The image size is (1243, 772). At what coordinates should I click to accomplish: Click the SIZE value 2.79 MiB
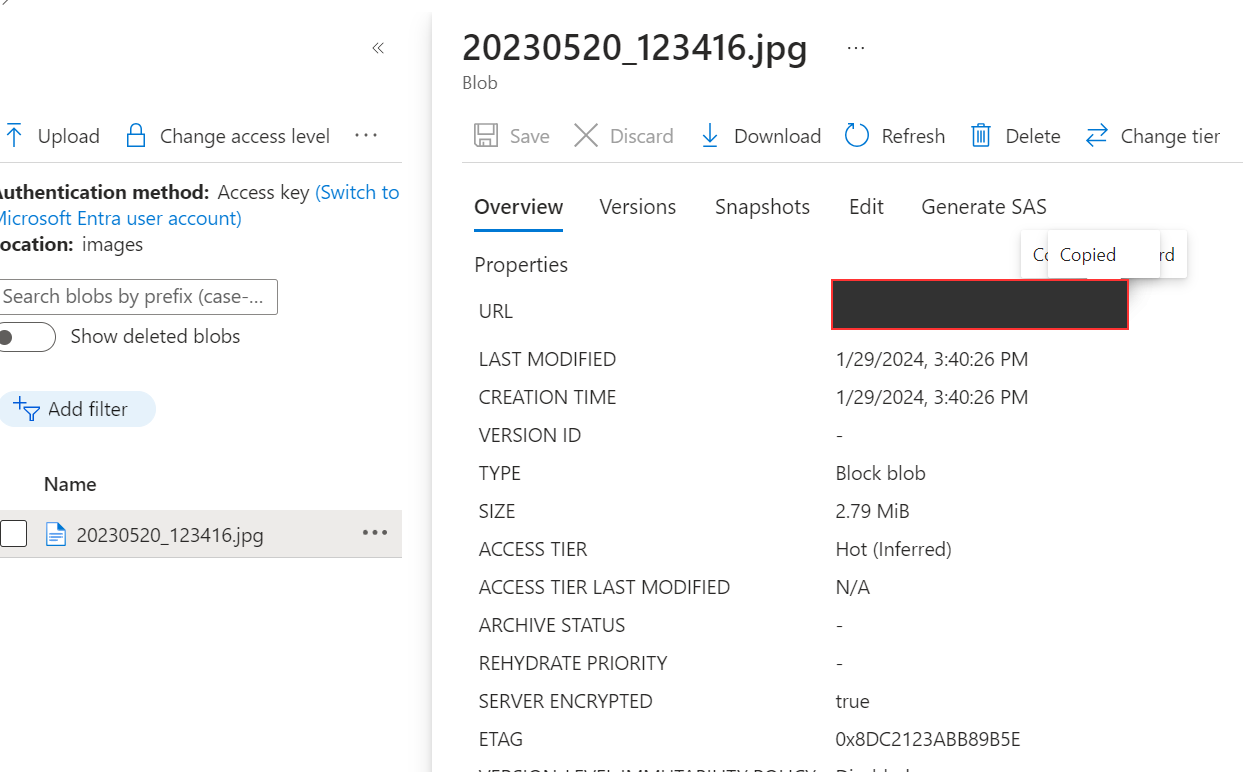pos(872,511)
